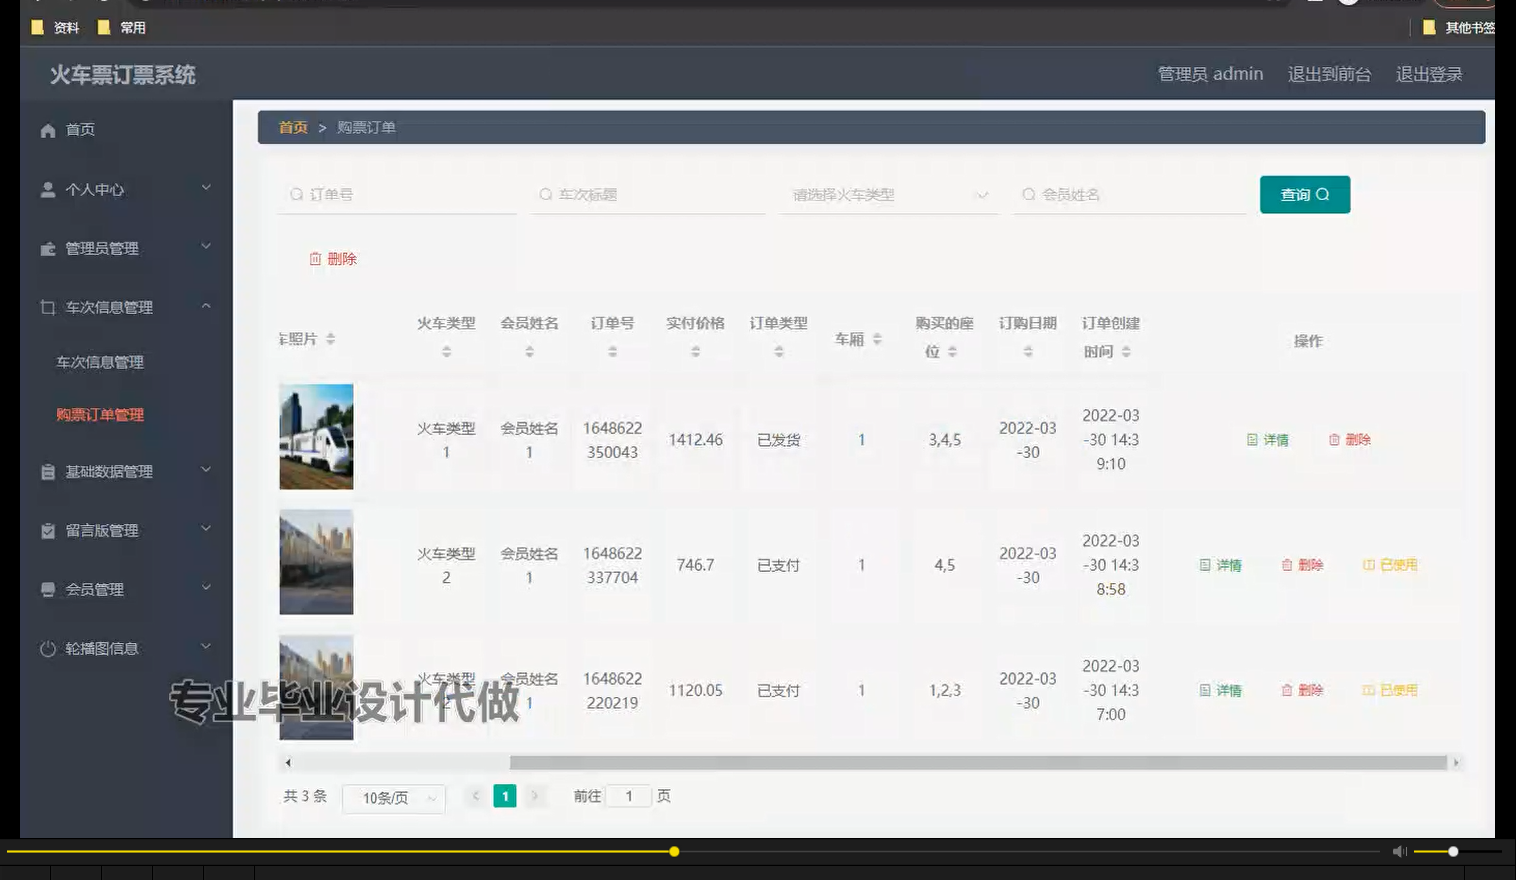The height and width of the screenshot is (880, 1516).
Task: Open the 车次信息管理 submenu item
Action: pyautogui.click(x=100, y=362)
